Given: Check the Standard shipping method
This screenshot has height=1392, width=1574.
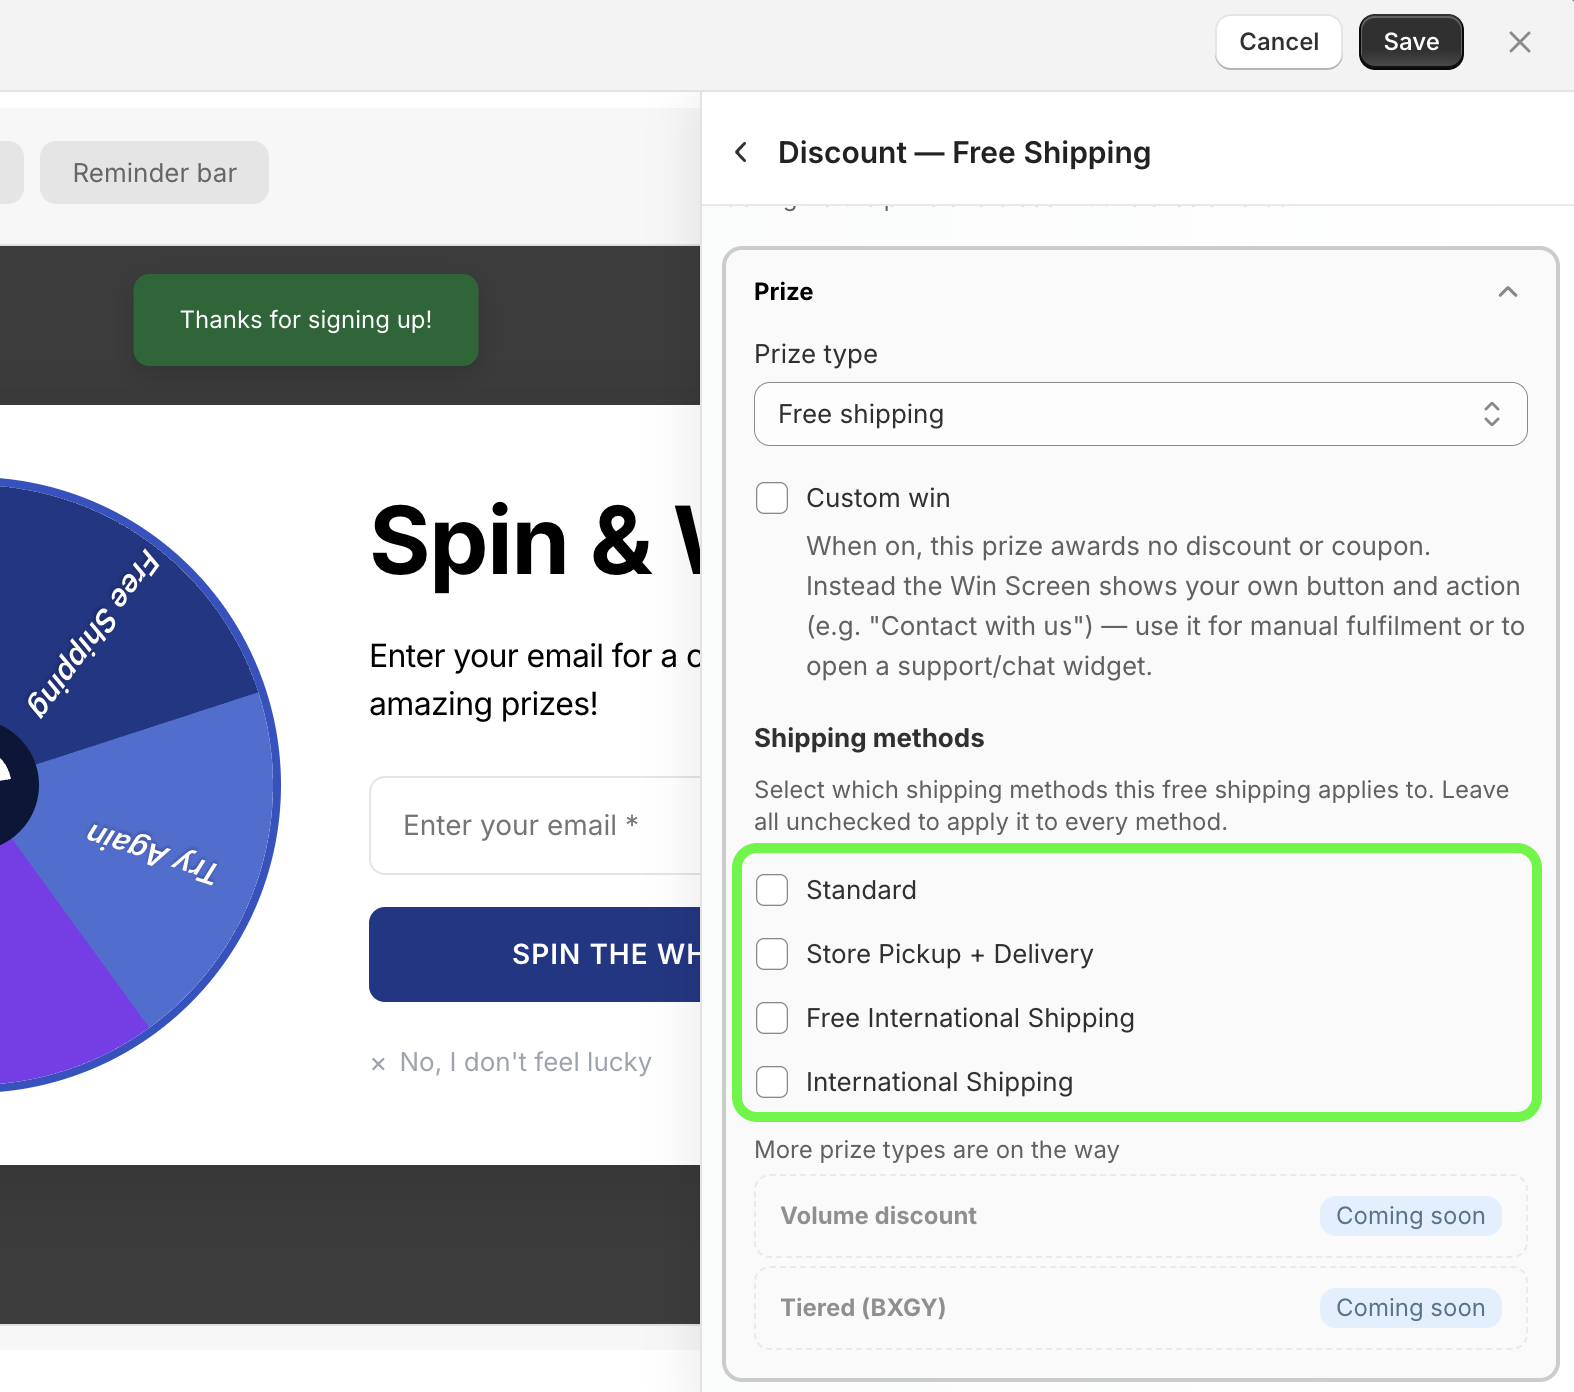Looking at the screenshot, I should point(772,890).
